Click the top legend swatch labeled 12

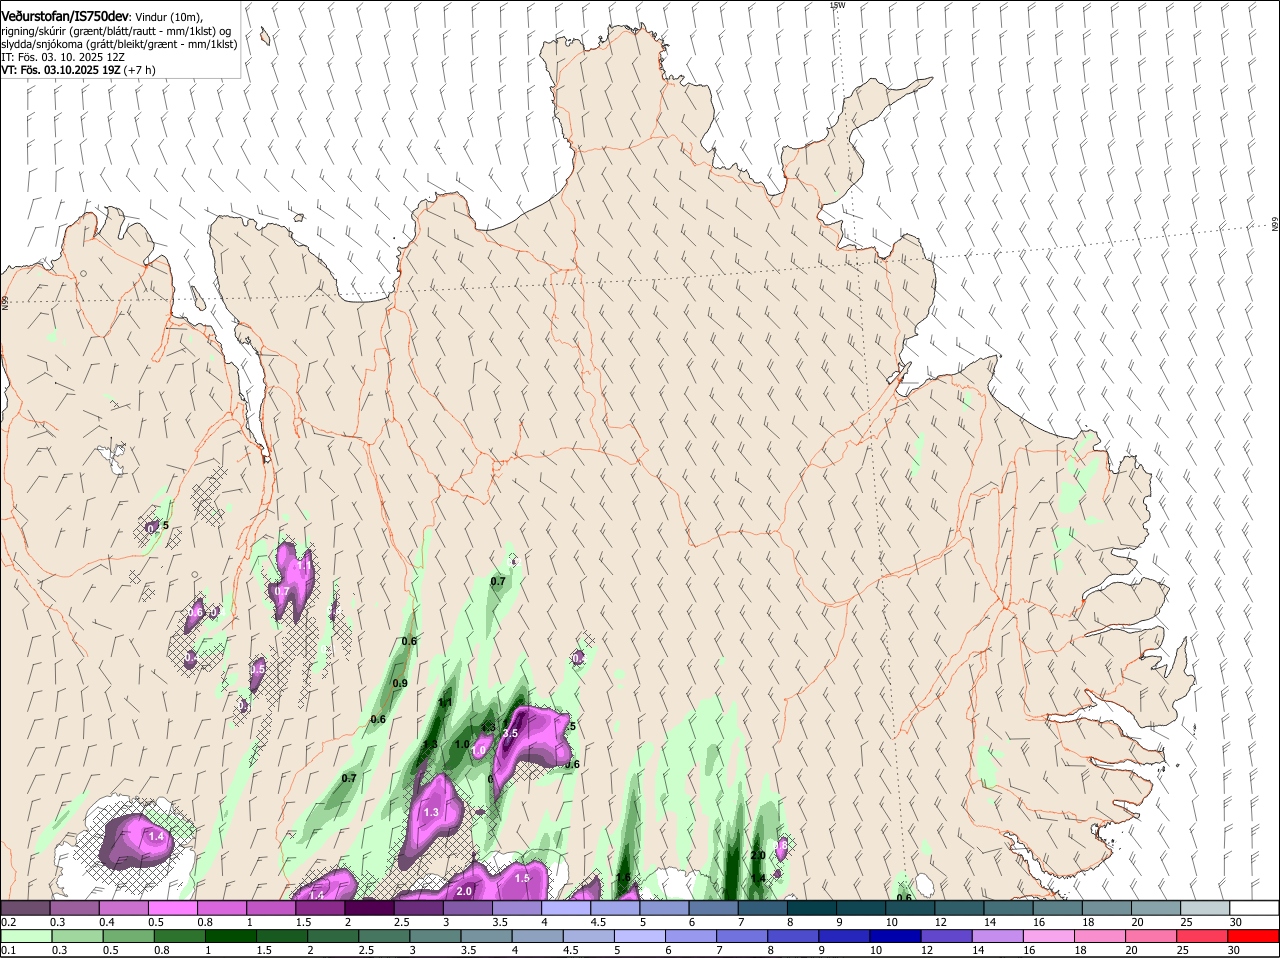(959, 907)
